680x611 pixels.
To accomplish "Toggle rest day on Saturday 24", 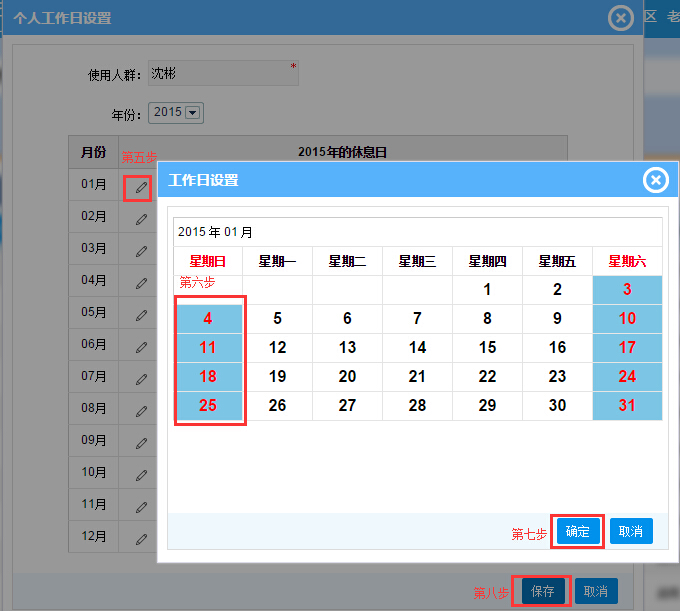I will point(628,377).
